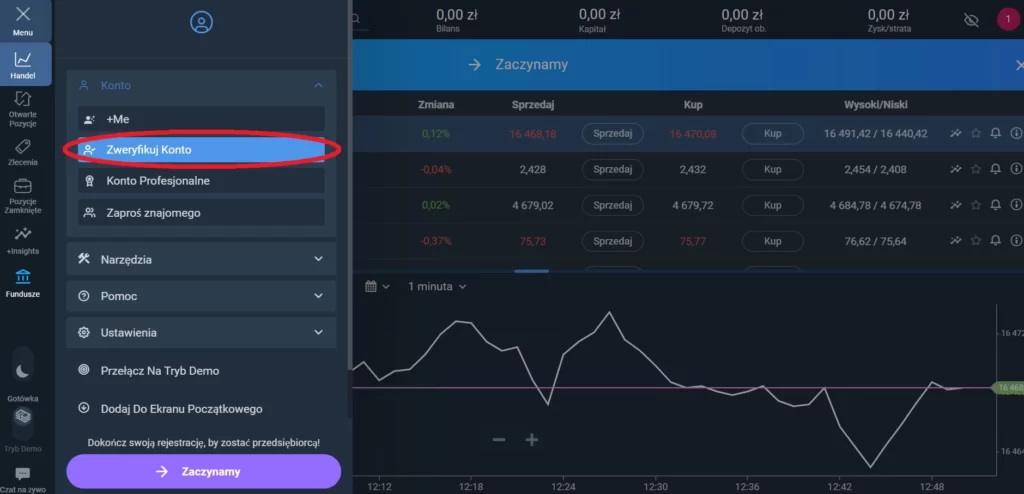1024x494 pixels.
Task: Toggle the dark mode moon switch
Action: click(23, 368)
